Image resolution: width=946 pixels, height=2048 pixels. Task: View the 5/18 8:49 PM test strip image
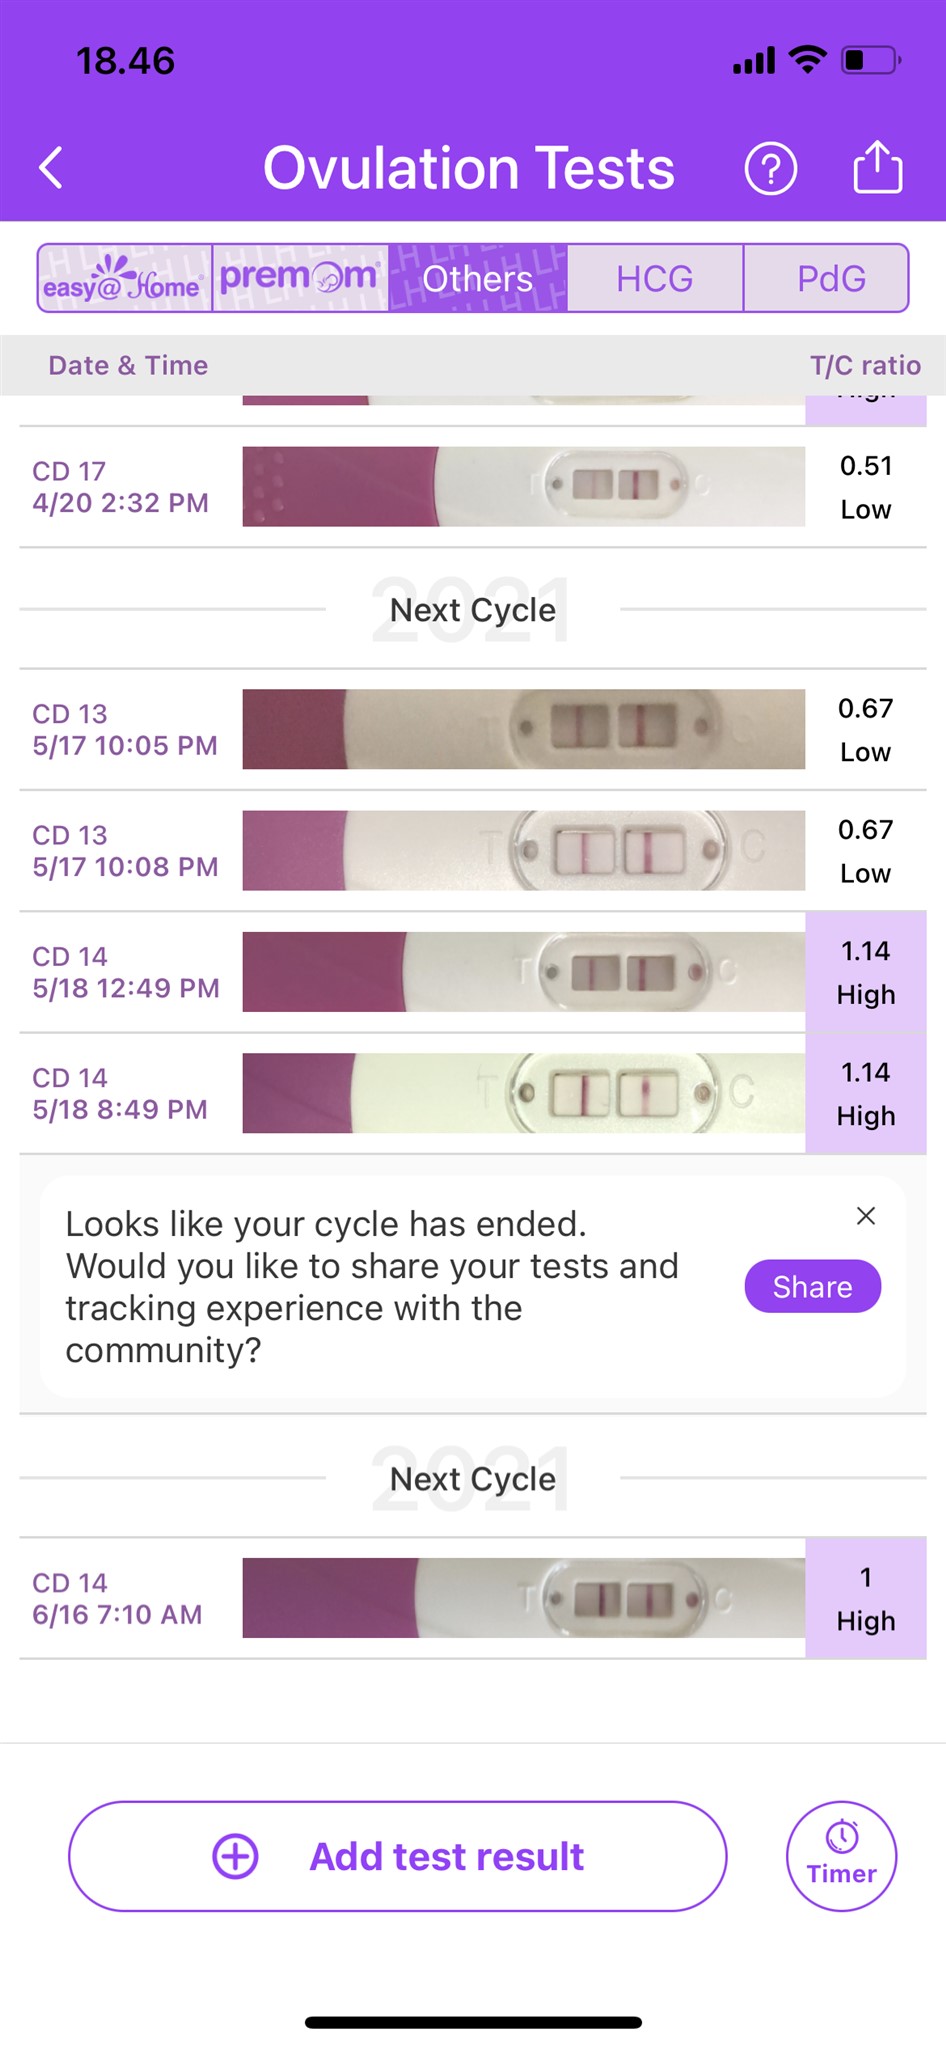pyautogui.click(x=523, y=1093)
